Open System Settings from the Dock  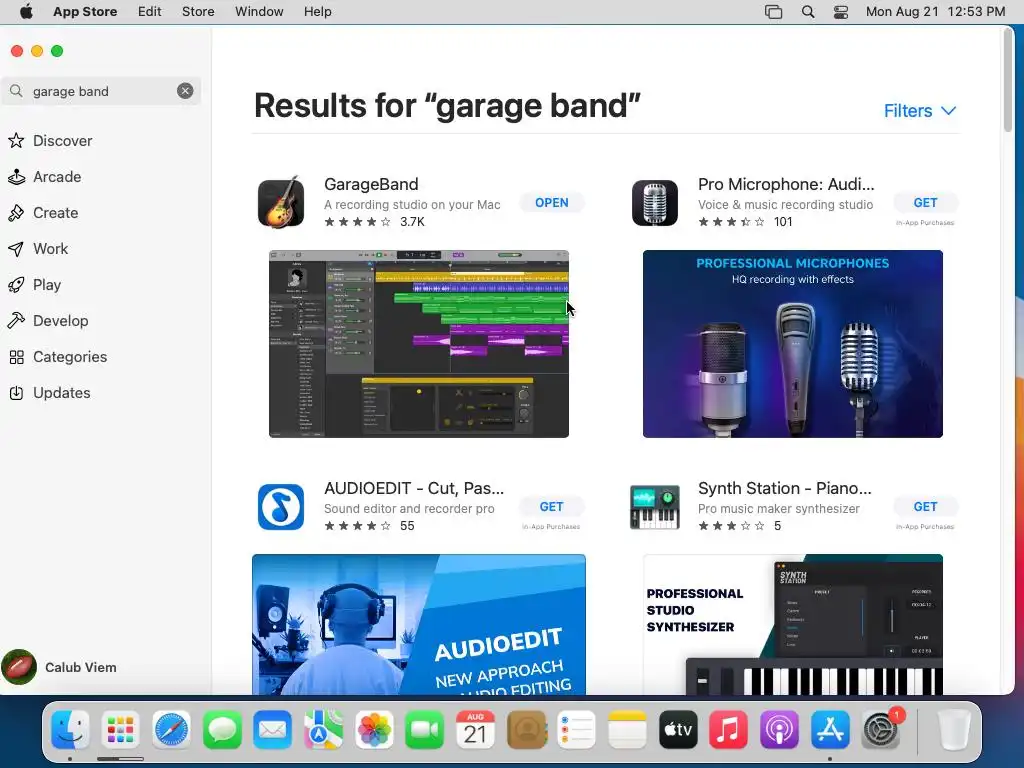tap(881, 729)
